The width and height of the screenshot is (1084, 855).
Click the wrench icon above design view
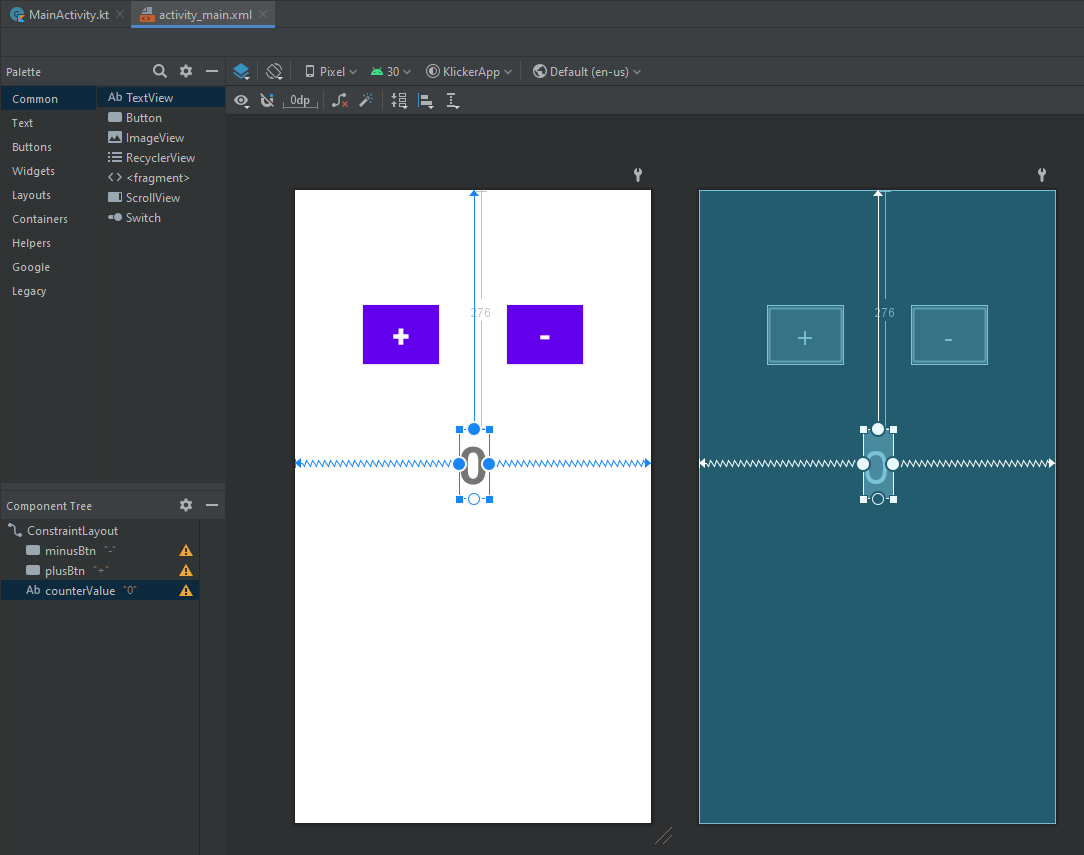[638, 175]
